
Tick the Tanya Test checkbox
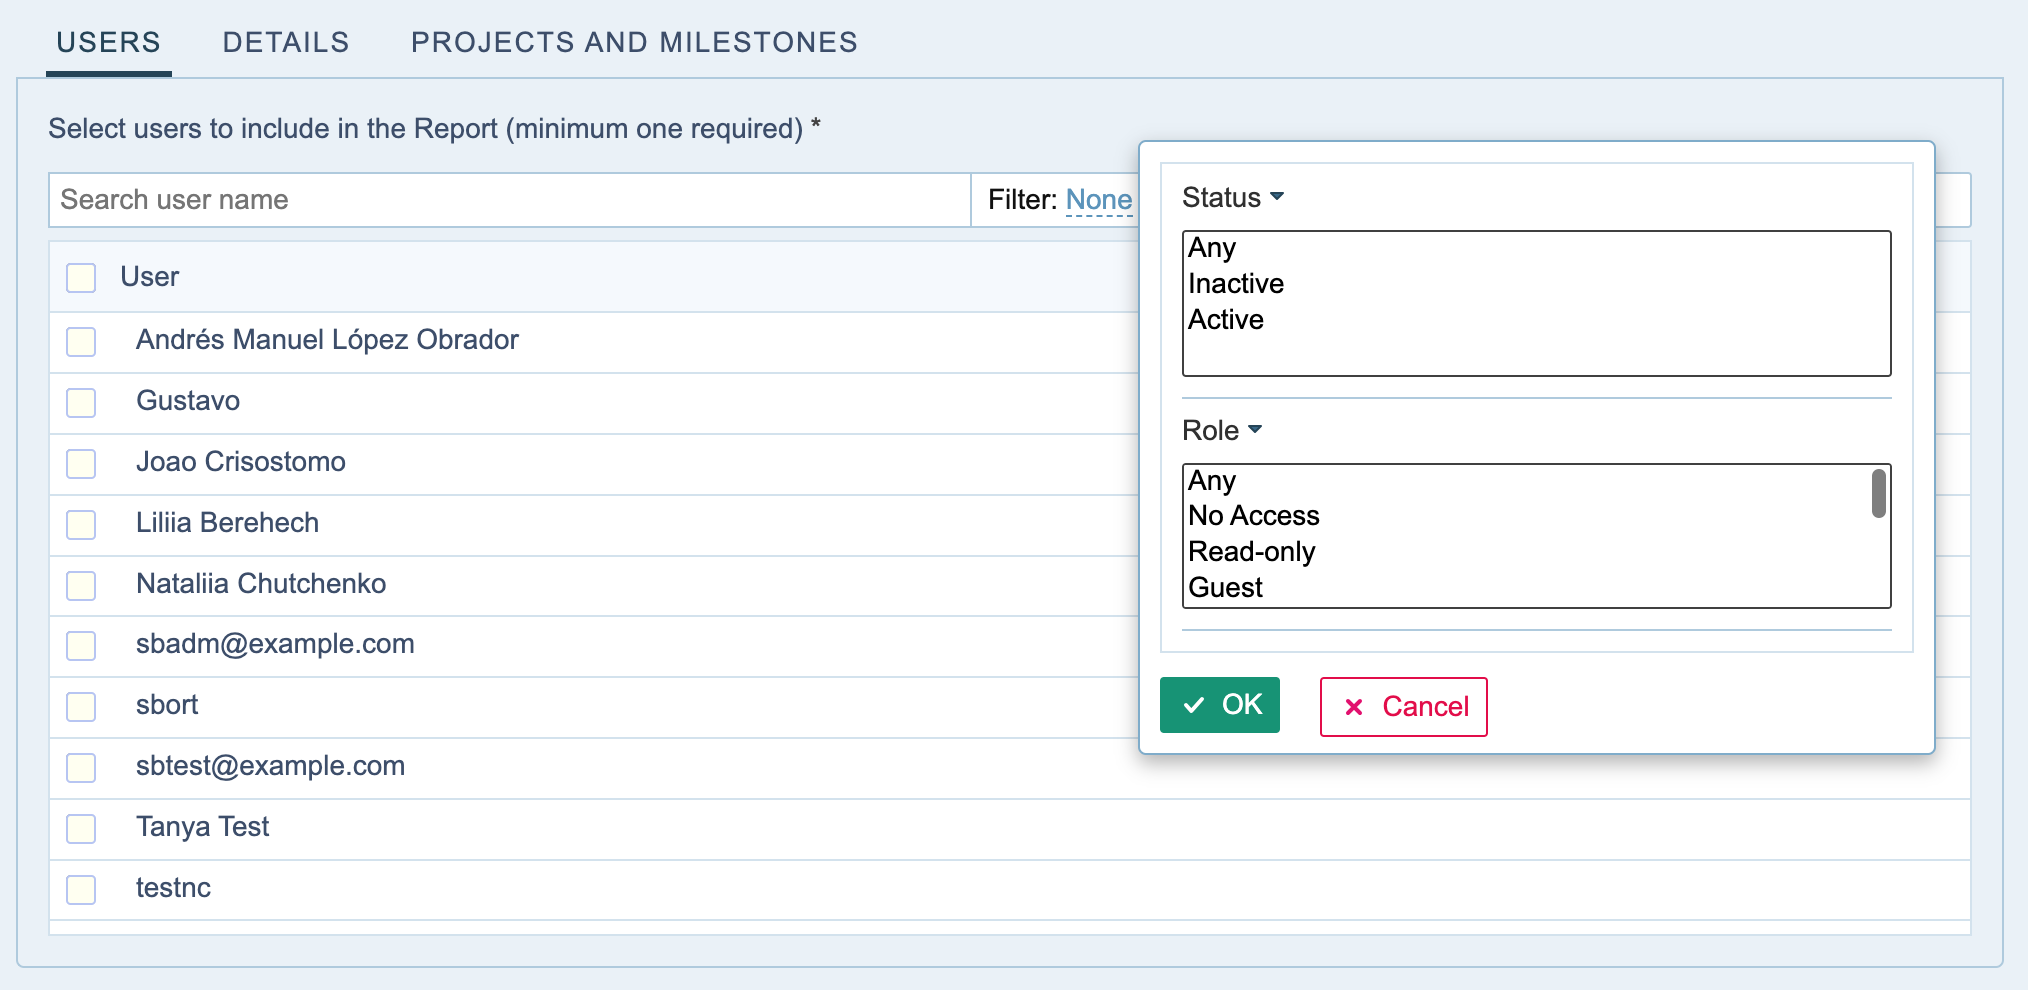pyautogui.click(x=81, y=828)
